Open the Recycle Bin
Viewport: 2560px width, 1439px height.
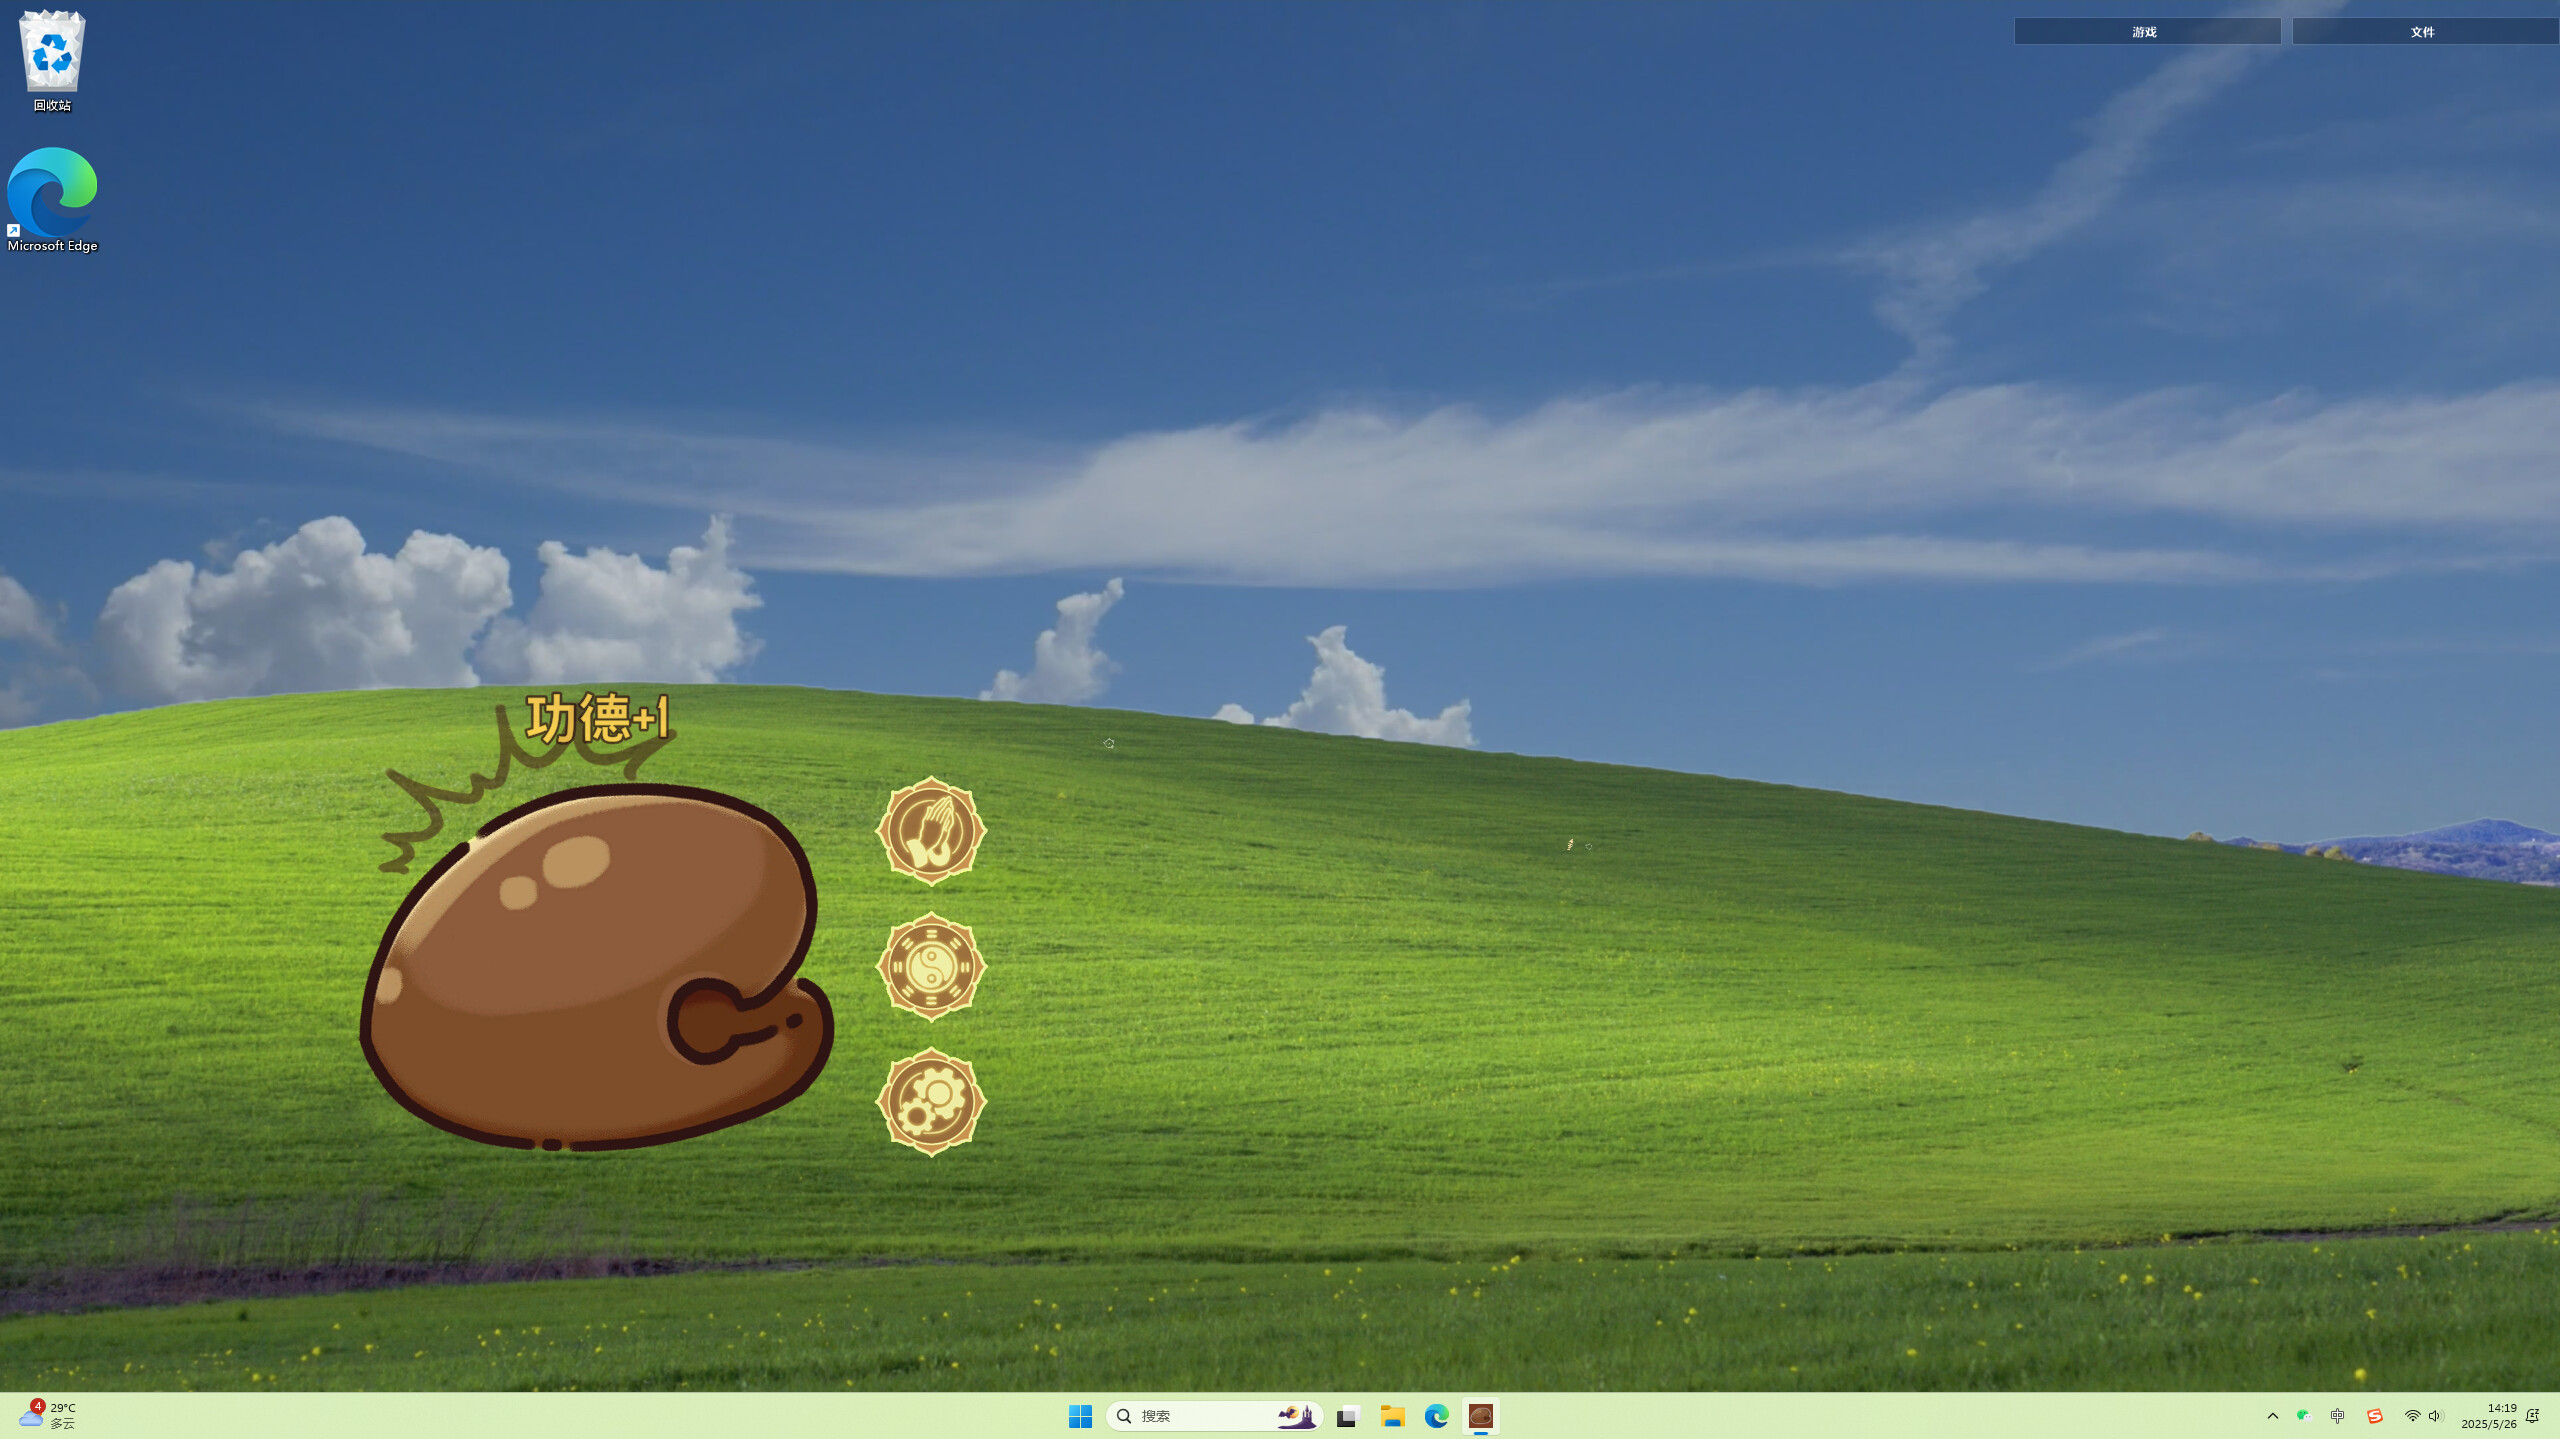(51, 55)
